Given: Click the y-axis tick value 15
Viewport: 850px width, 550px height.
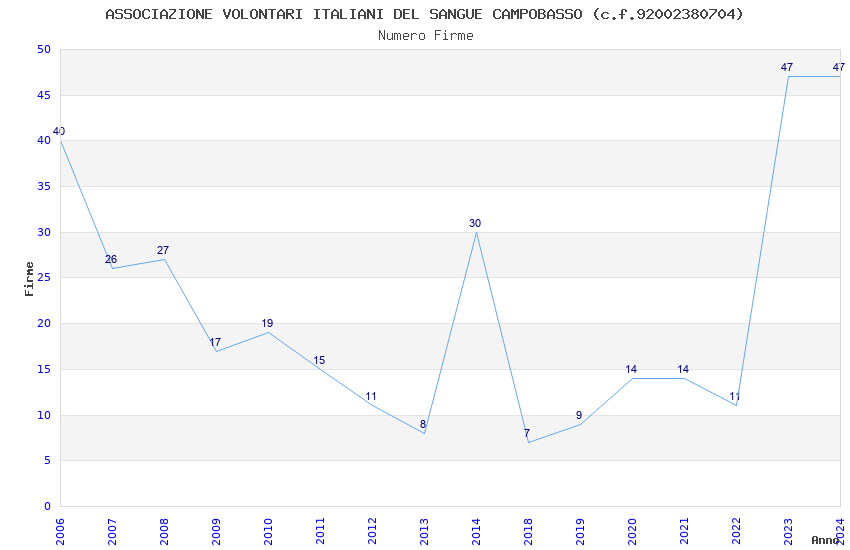Looking at the screenshot, I should pos(44,370).
